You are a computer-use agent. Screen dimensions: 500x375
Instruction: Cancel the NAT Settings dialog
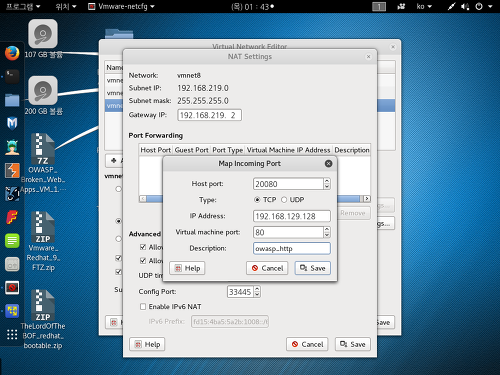[307, 344]
